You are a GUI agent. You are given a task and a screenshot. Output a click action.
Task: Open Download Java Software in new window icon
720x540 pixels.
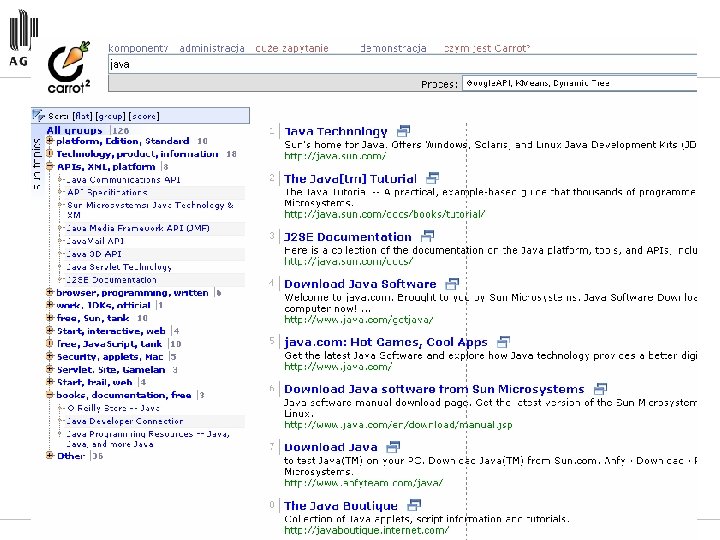click(x=452, y=284)
